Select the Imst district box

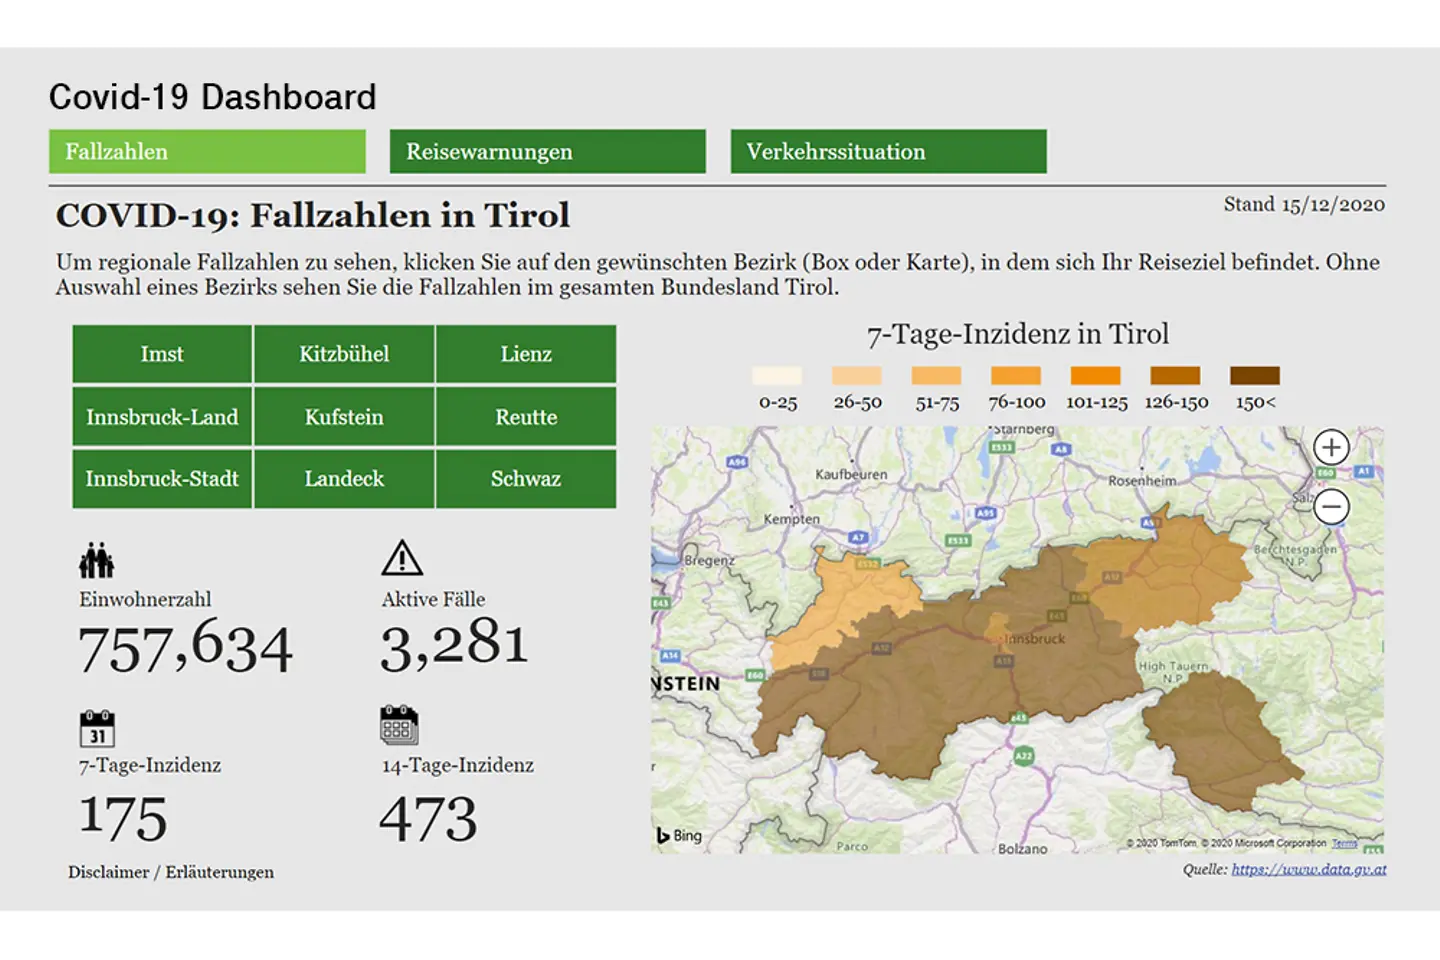[162, 354]
